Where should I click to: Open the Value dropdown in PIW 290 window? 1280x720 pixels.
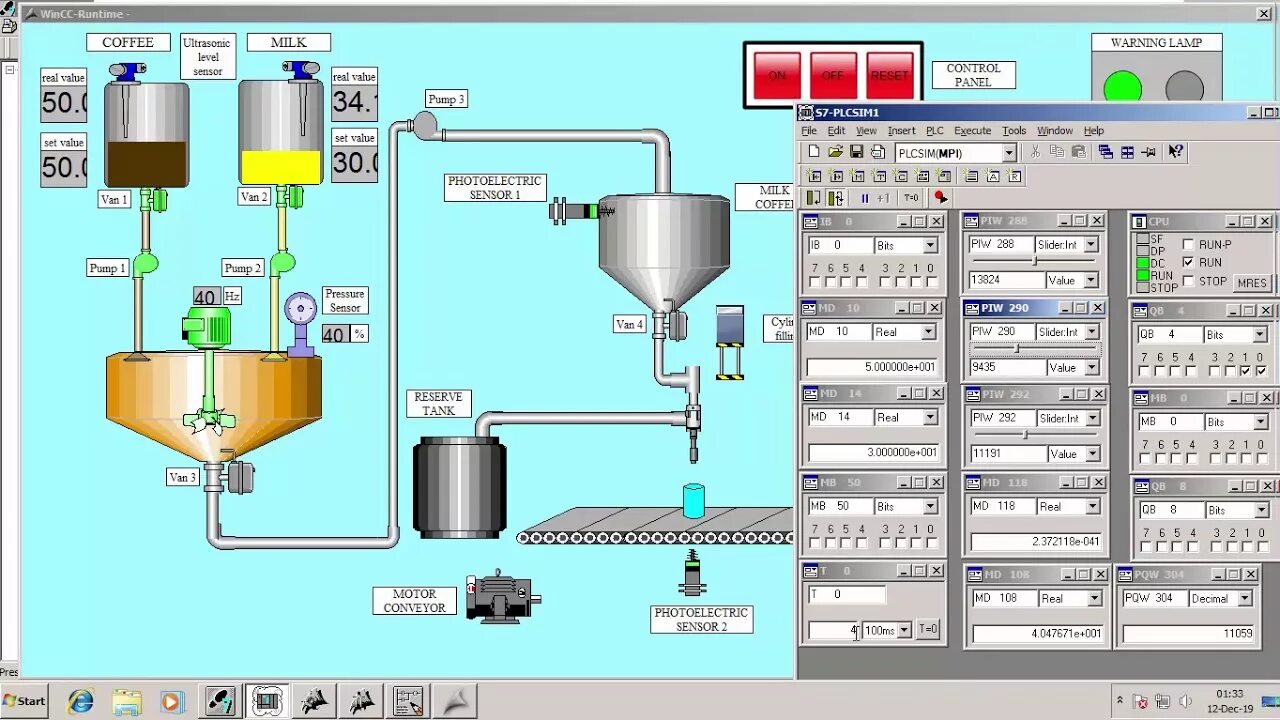pyautogui.click(x=1091, y=367)
